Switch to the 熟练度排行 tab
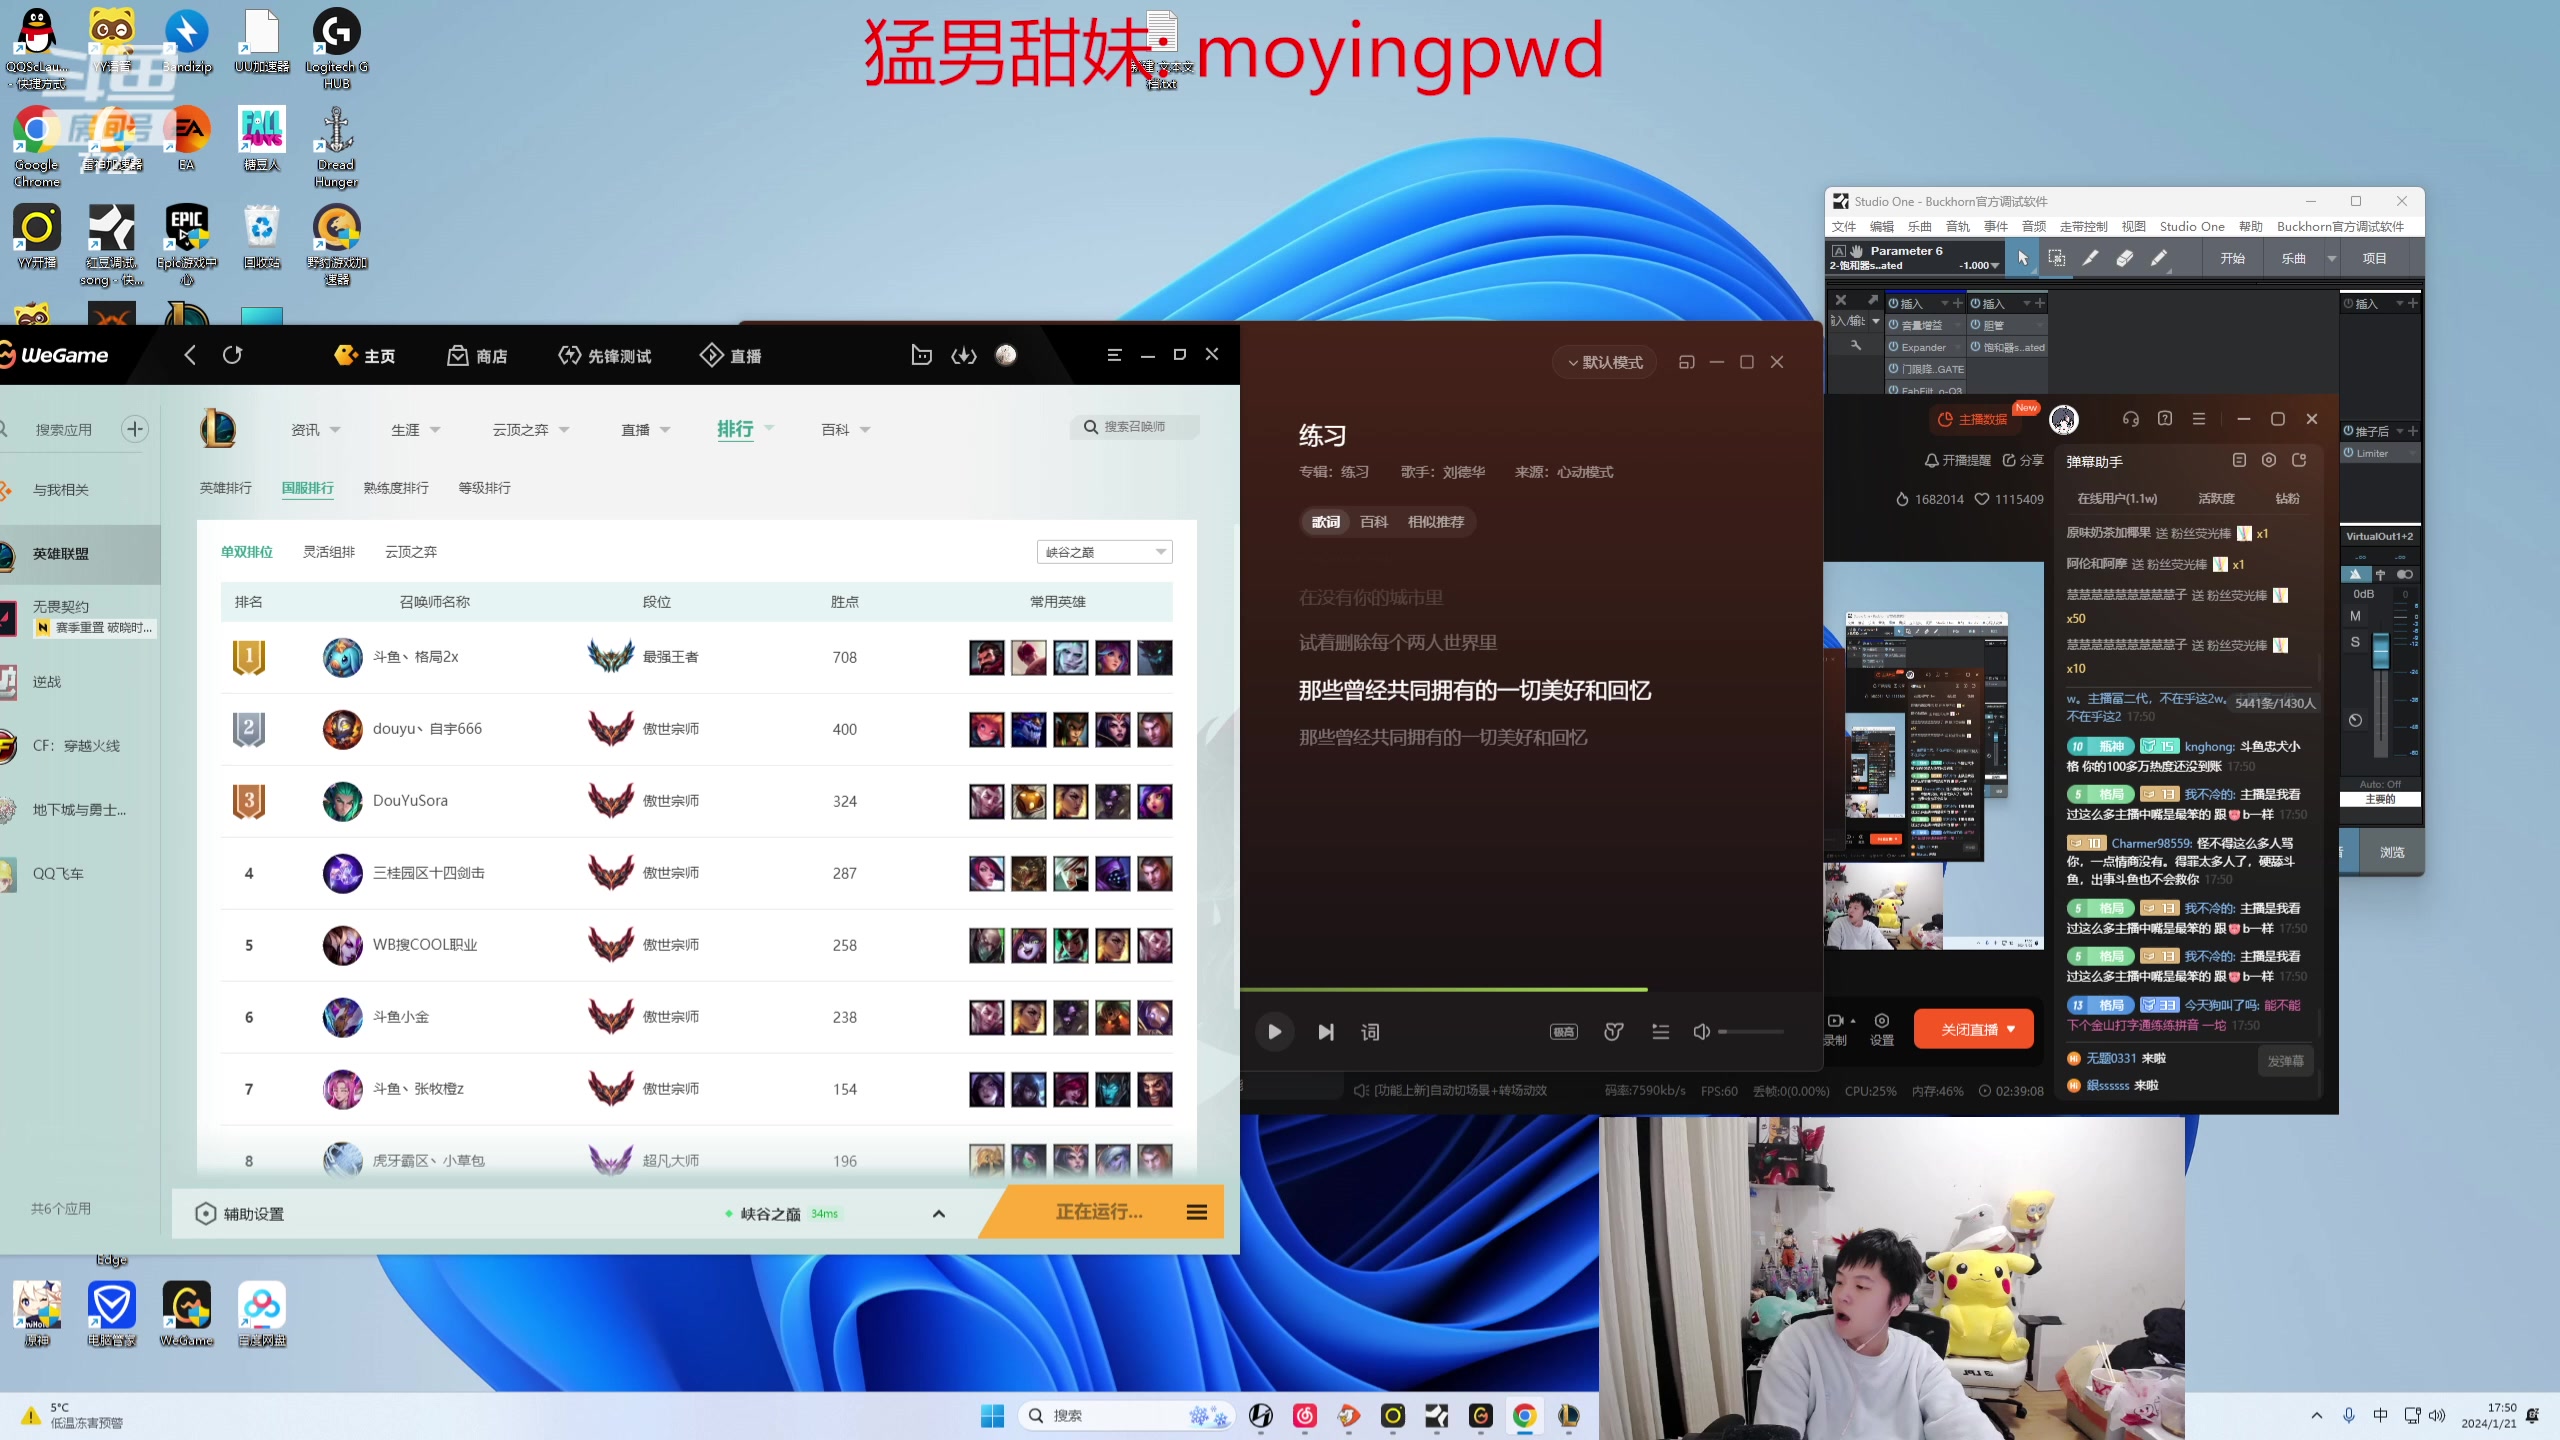This screenshot has width=2560, height=1440. 396,488
